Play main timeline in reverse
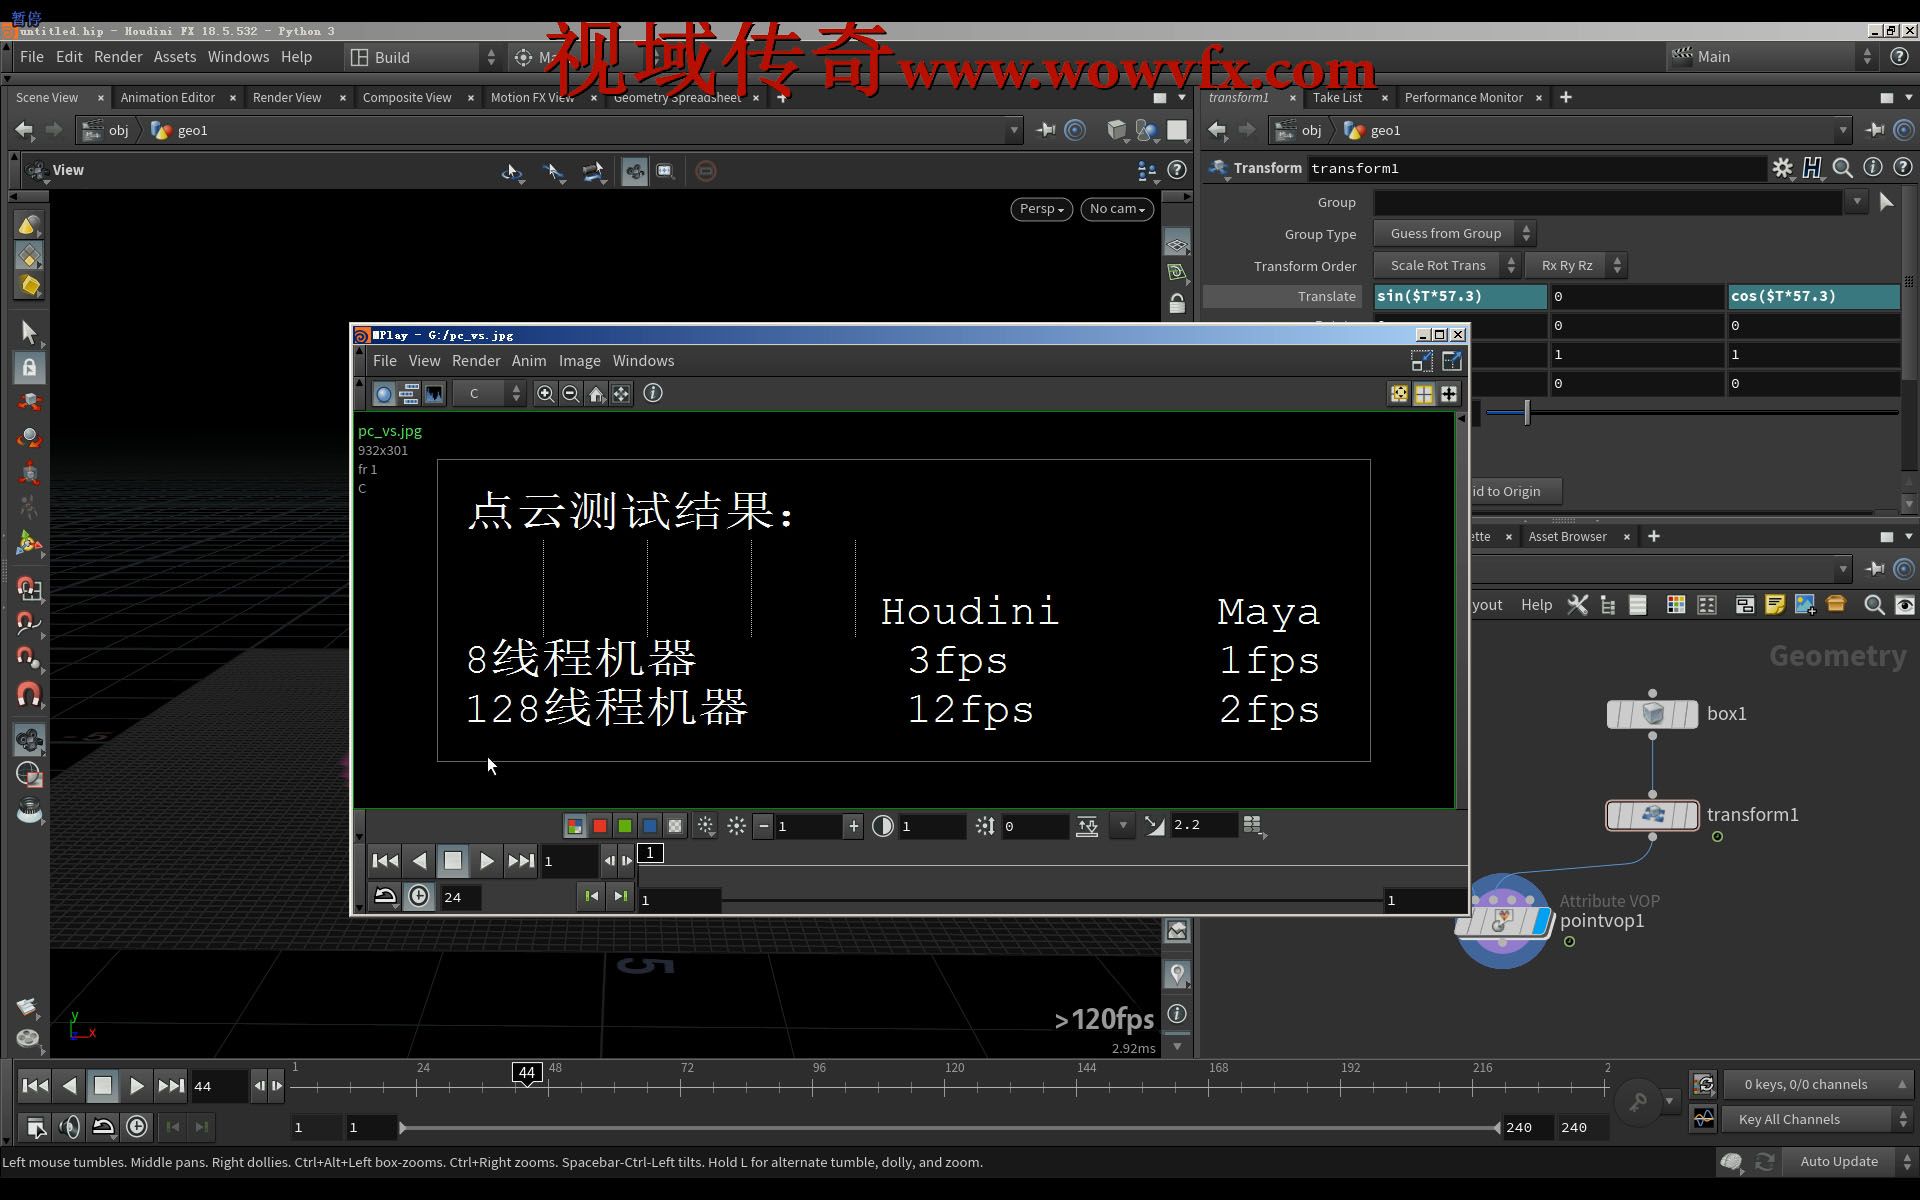This screenshot has height=1200, width=1920. tap(69, 1086)
